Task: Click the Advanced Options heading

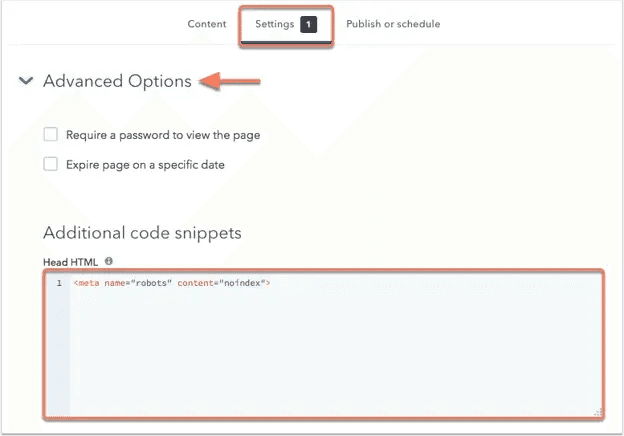Action: point(117,81)
